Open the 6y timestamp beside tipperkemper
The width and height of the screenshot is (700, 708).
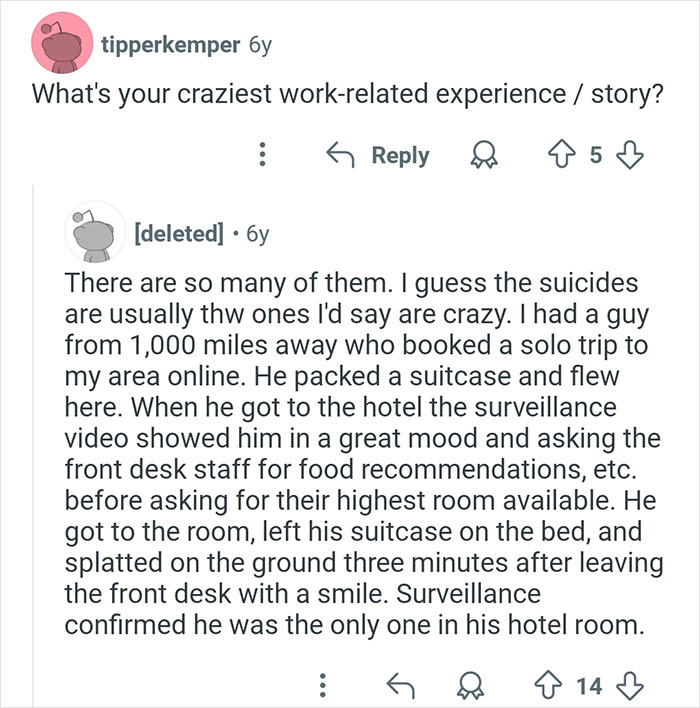[x=258, y=47]
